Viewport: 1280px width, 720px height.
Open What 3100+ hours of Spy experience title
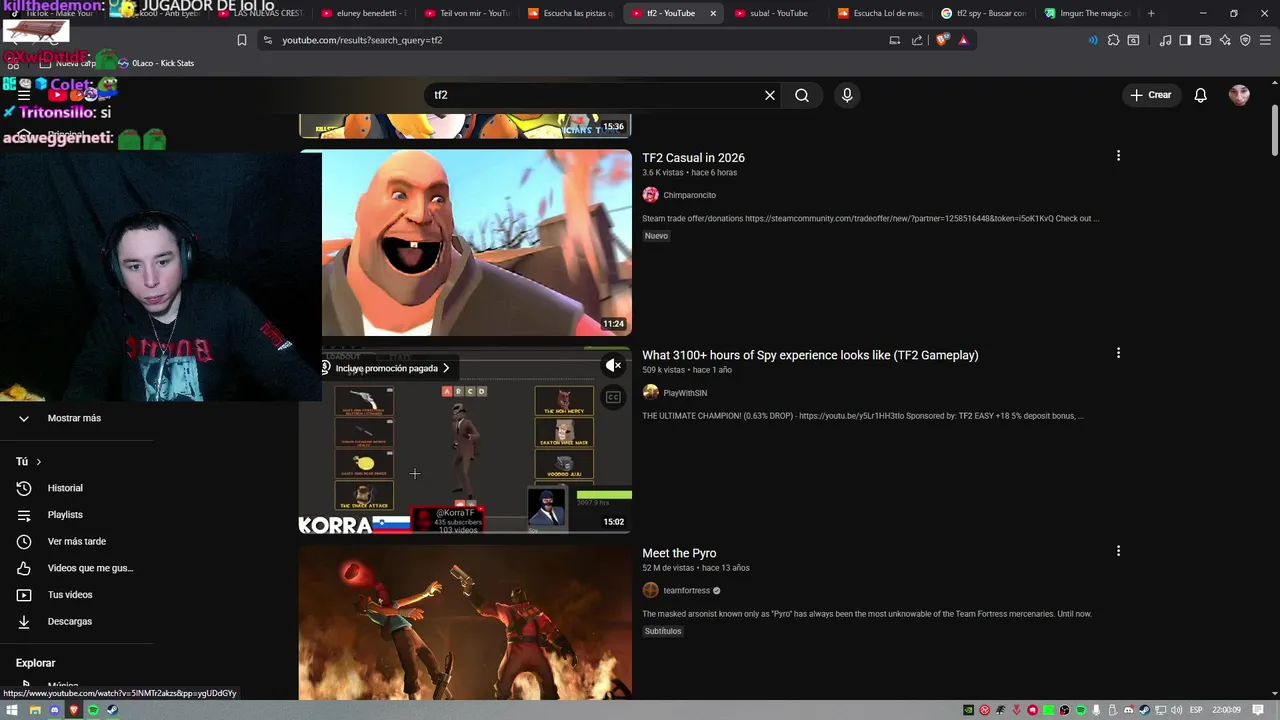810,355
